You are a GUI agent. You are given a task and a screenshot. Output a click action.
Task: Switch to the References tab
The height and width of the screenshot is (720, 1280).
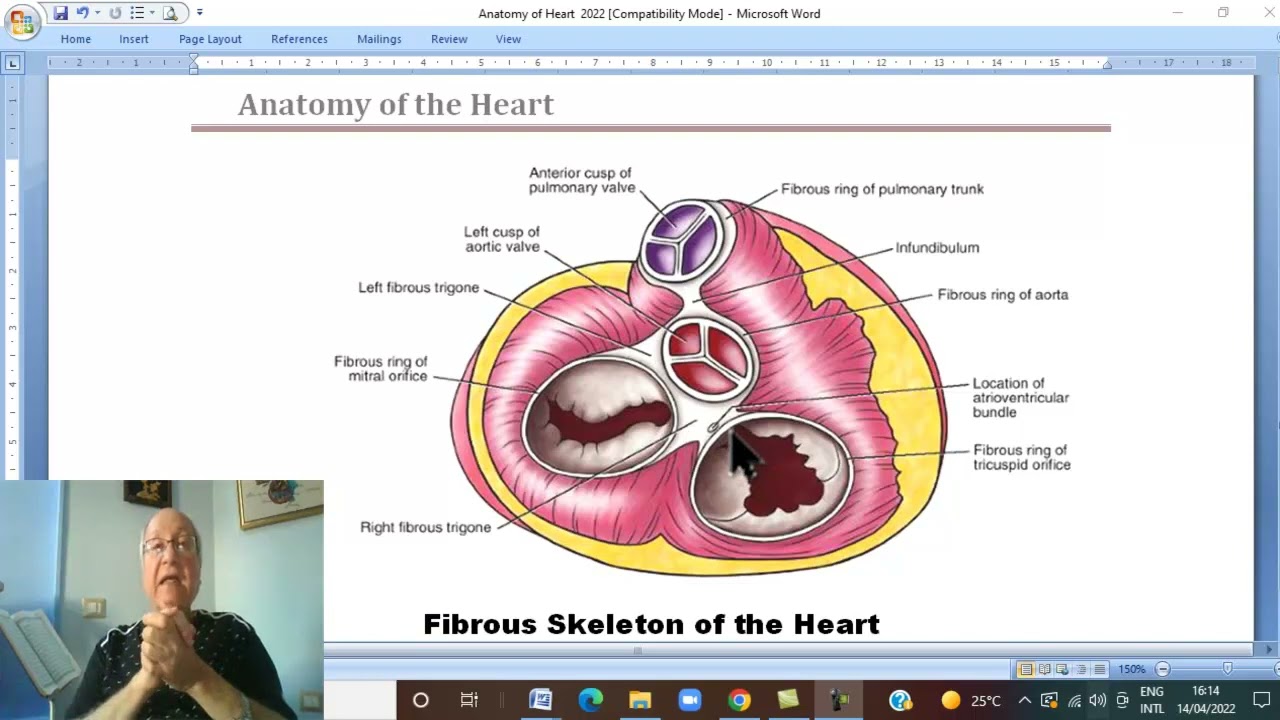pos(299,39)
